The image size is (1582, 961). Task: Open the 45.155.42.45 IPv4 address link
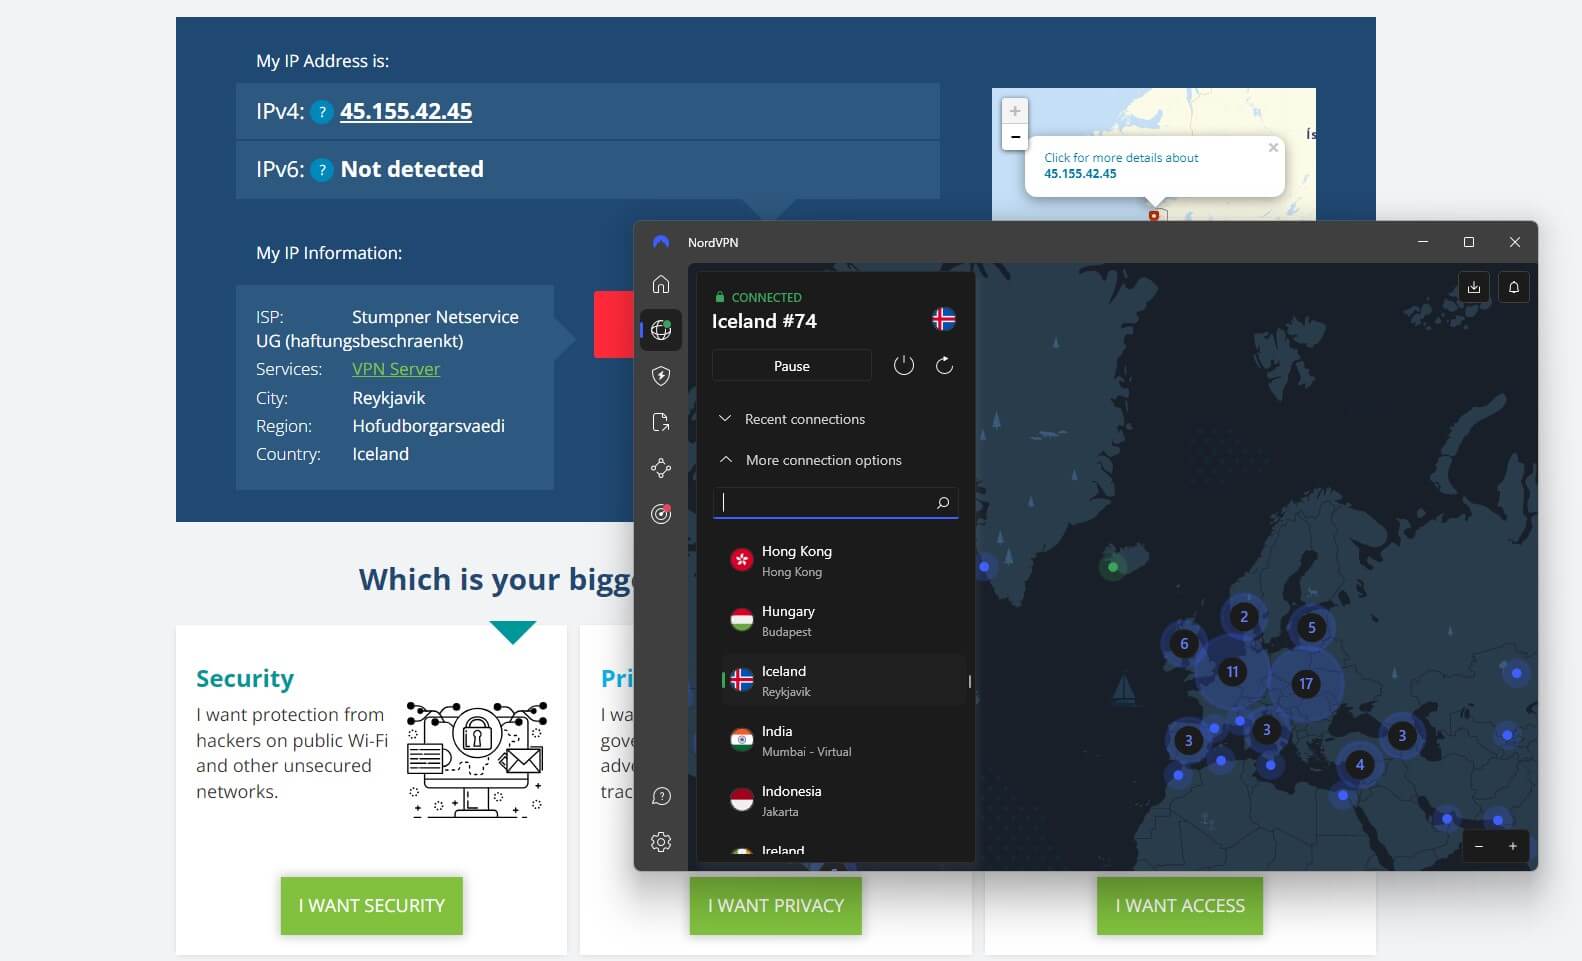point(406,111)
